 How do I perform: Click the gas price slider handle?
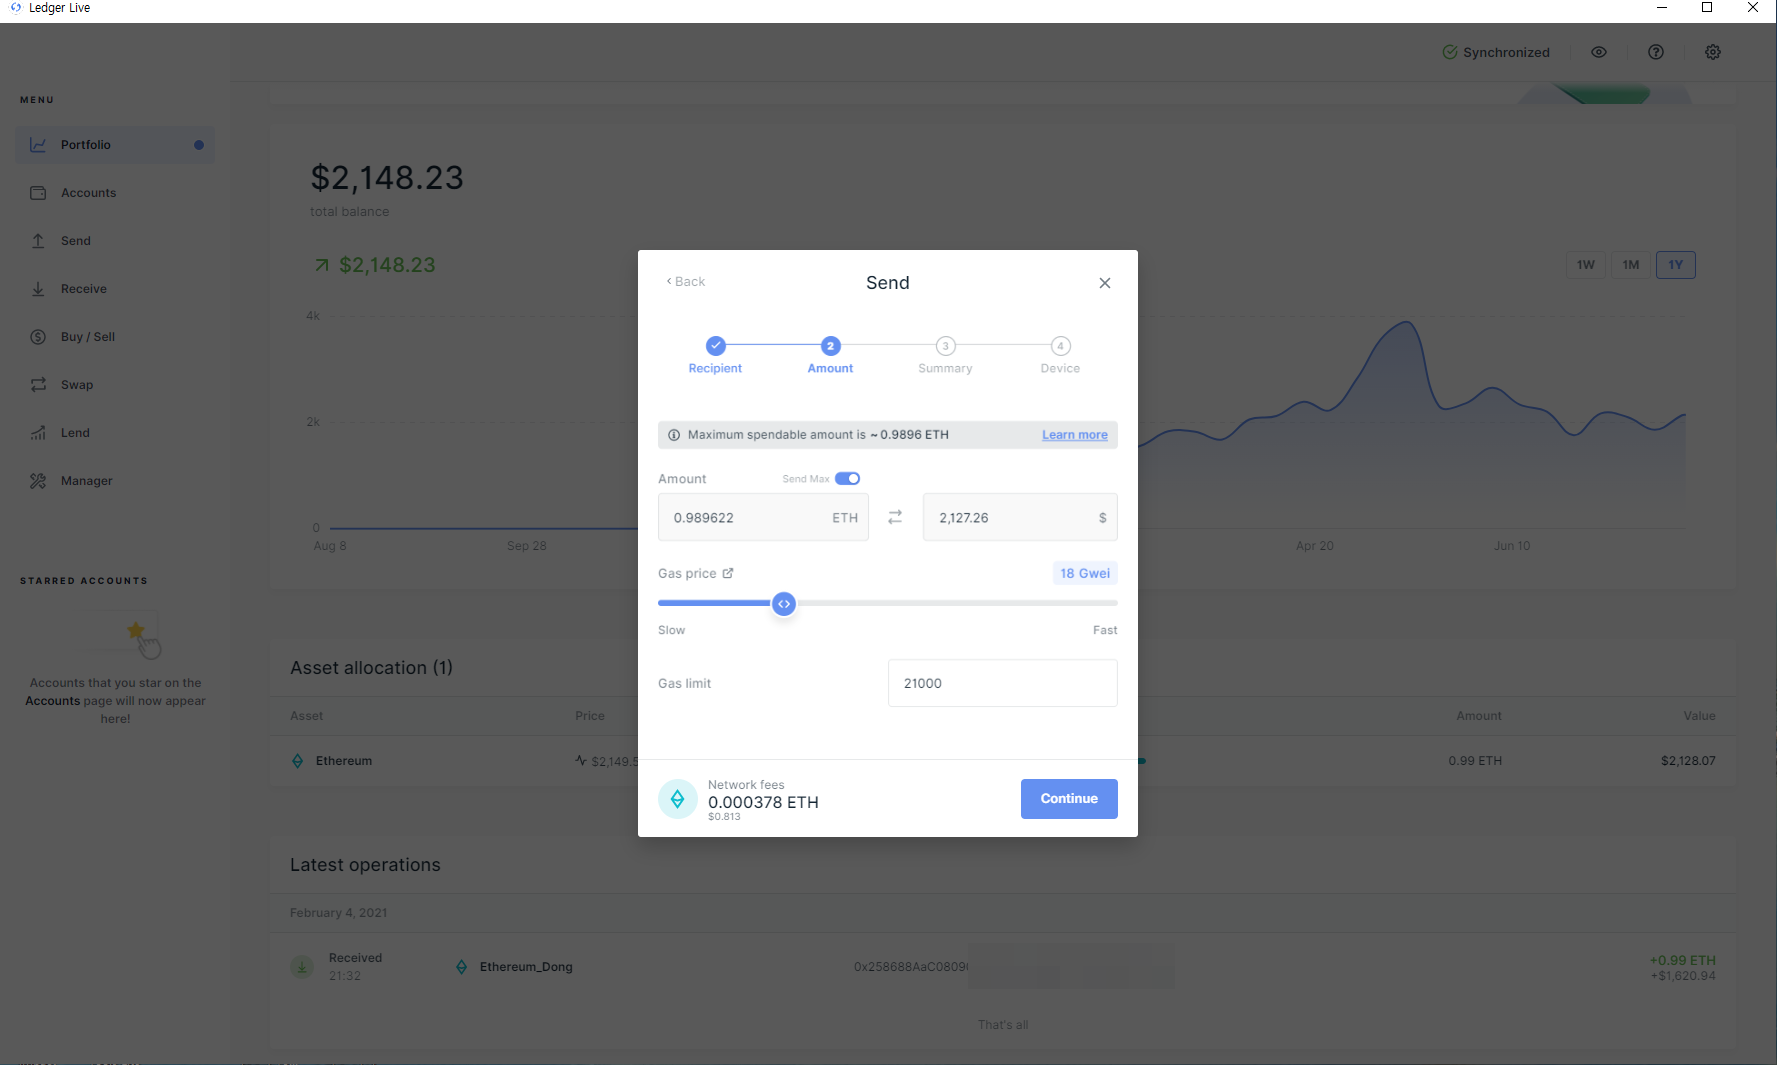pyautogui.click(x=784, y=604)
